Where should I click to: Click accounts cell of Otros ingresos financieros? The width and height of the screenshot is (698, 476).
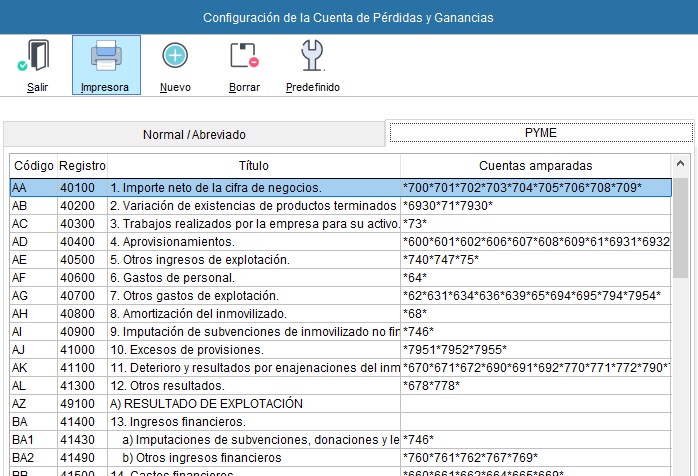(536, 457)
